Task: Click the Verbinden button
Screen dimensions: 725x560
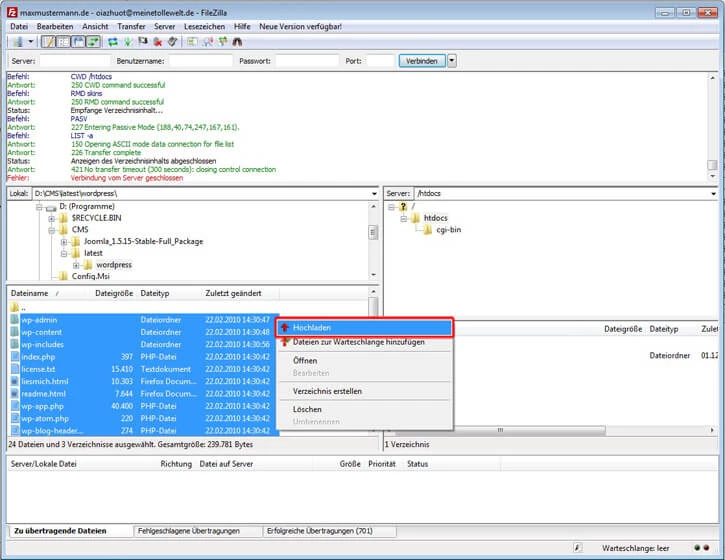Action: (x=421, y=61)
